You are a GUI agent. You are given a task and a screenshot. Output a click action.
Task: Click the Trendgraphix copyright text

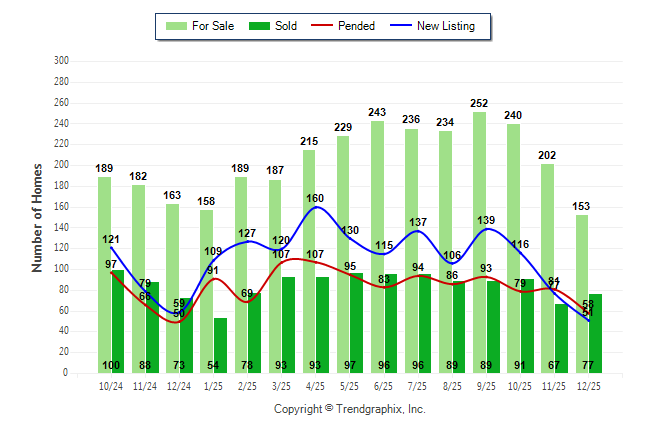tap(350, 409)
